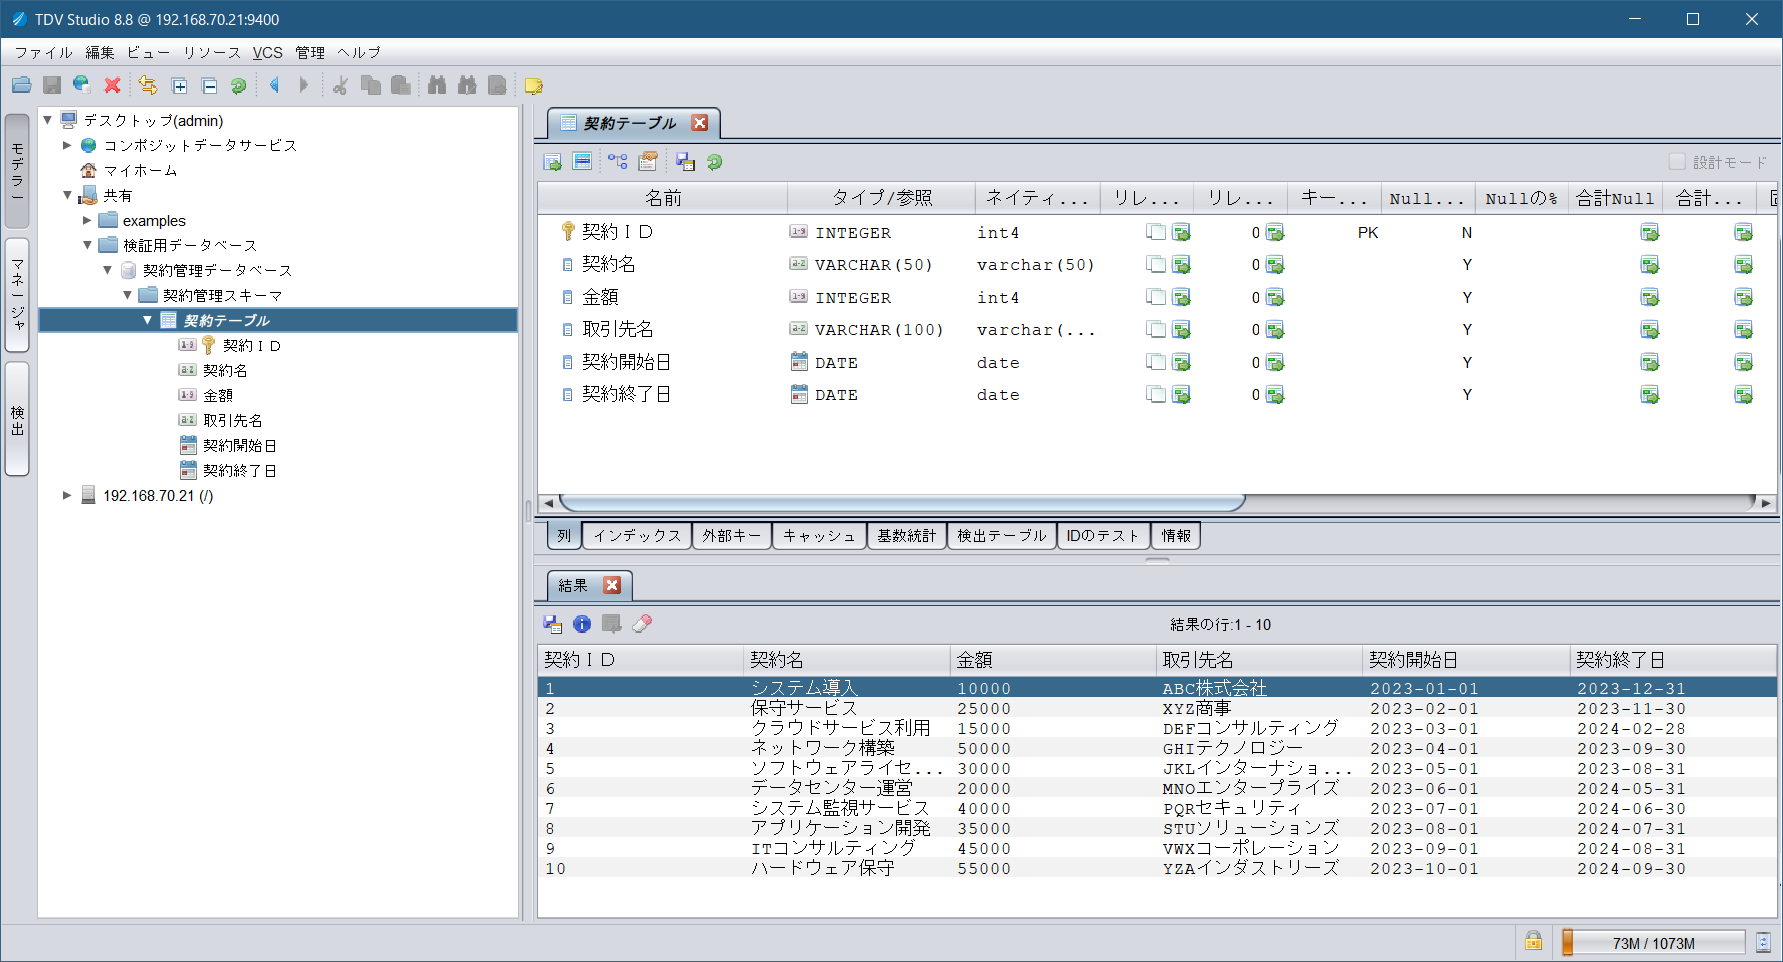Screen dimensions: 1783x962
Task: Collapse the 契約管理スキーマ node
Action: tap(127, 295)
